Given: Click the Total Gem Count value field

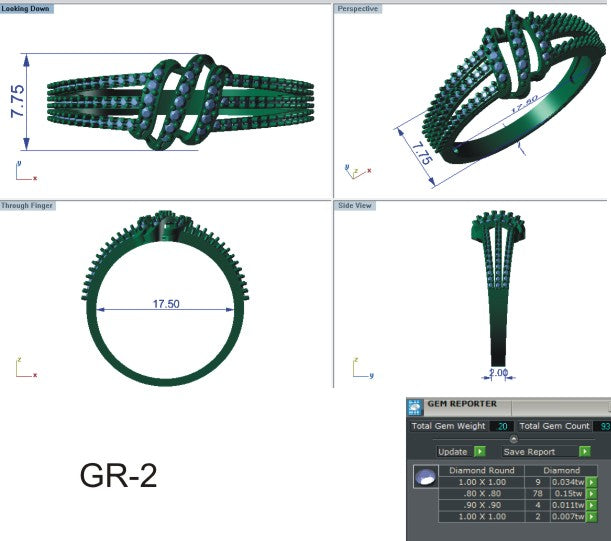Looking at the screenshot, I should tap(602, 426).
